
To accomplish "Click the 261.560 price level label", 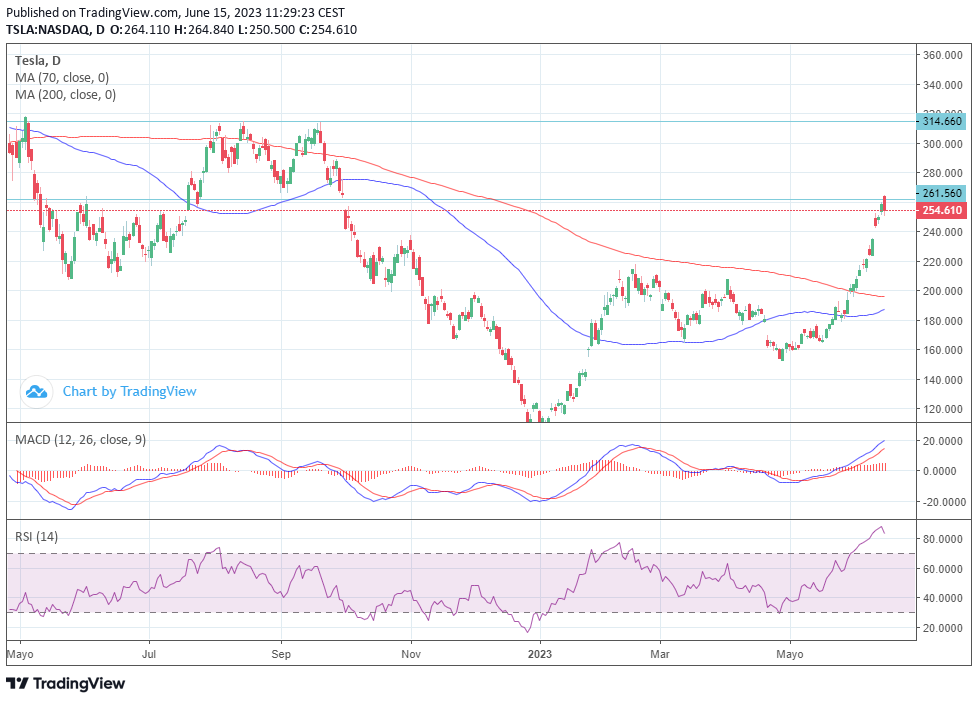I will (x=942, y=193).
